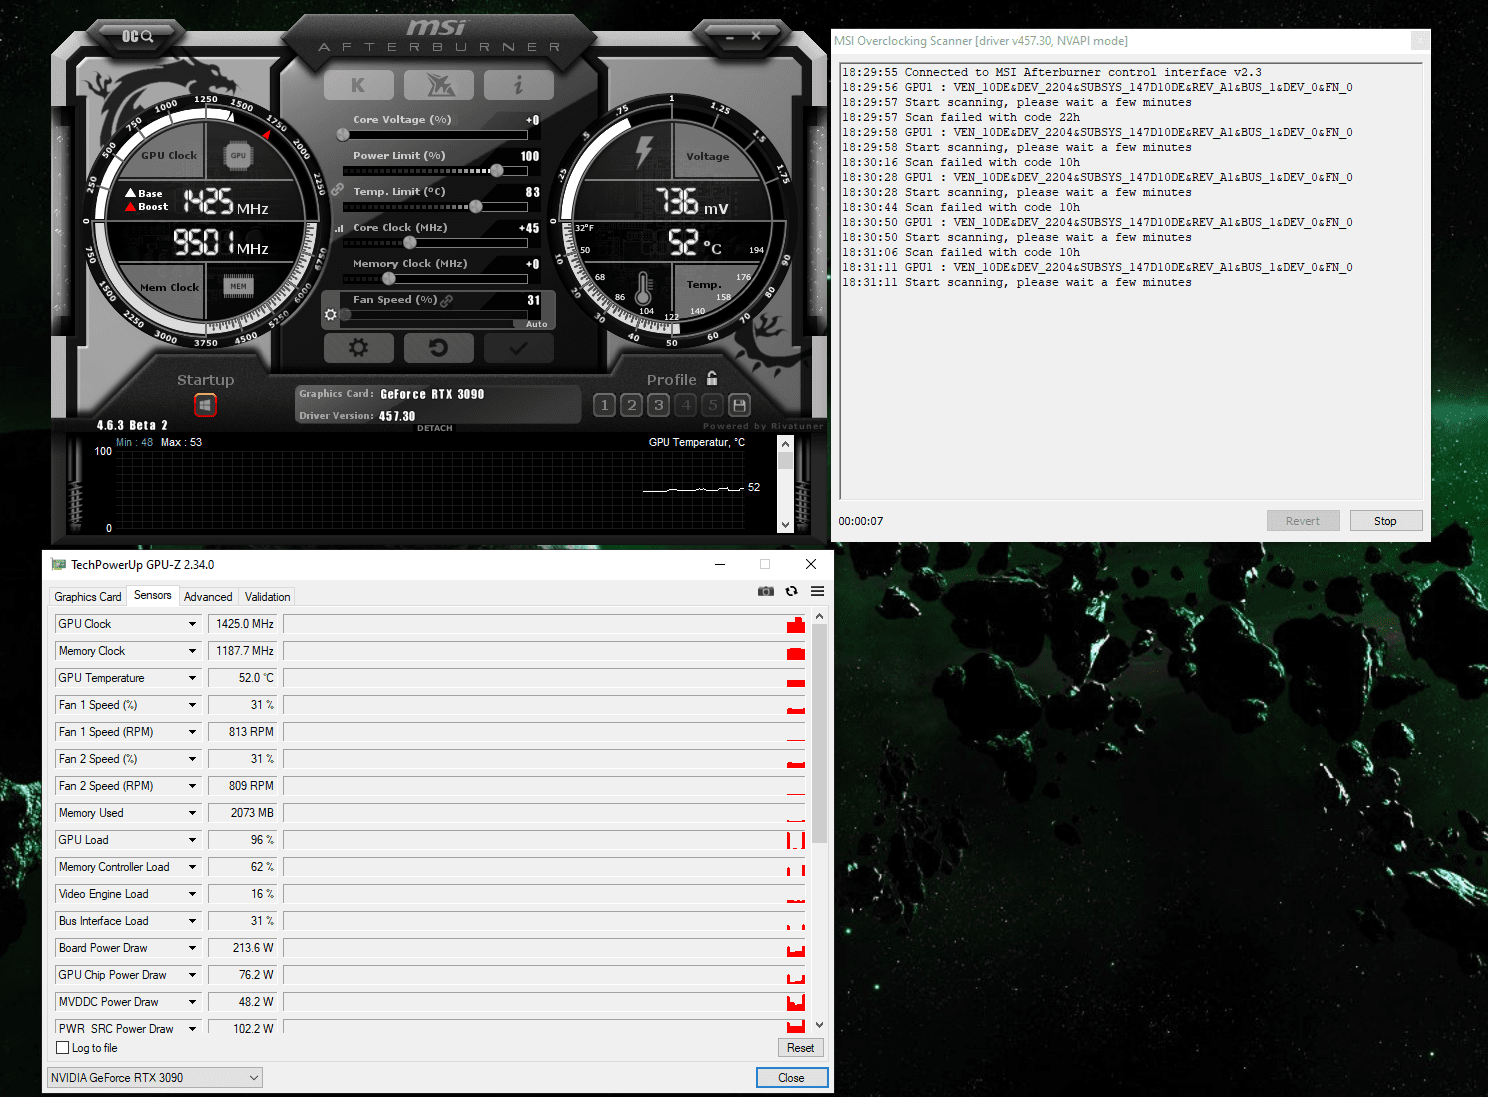Open GPU Chip Power Draw dropdown
Viewport: 1488px width, 1097px height.
coord(193,975)
